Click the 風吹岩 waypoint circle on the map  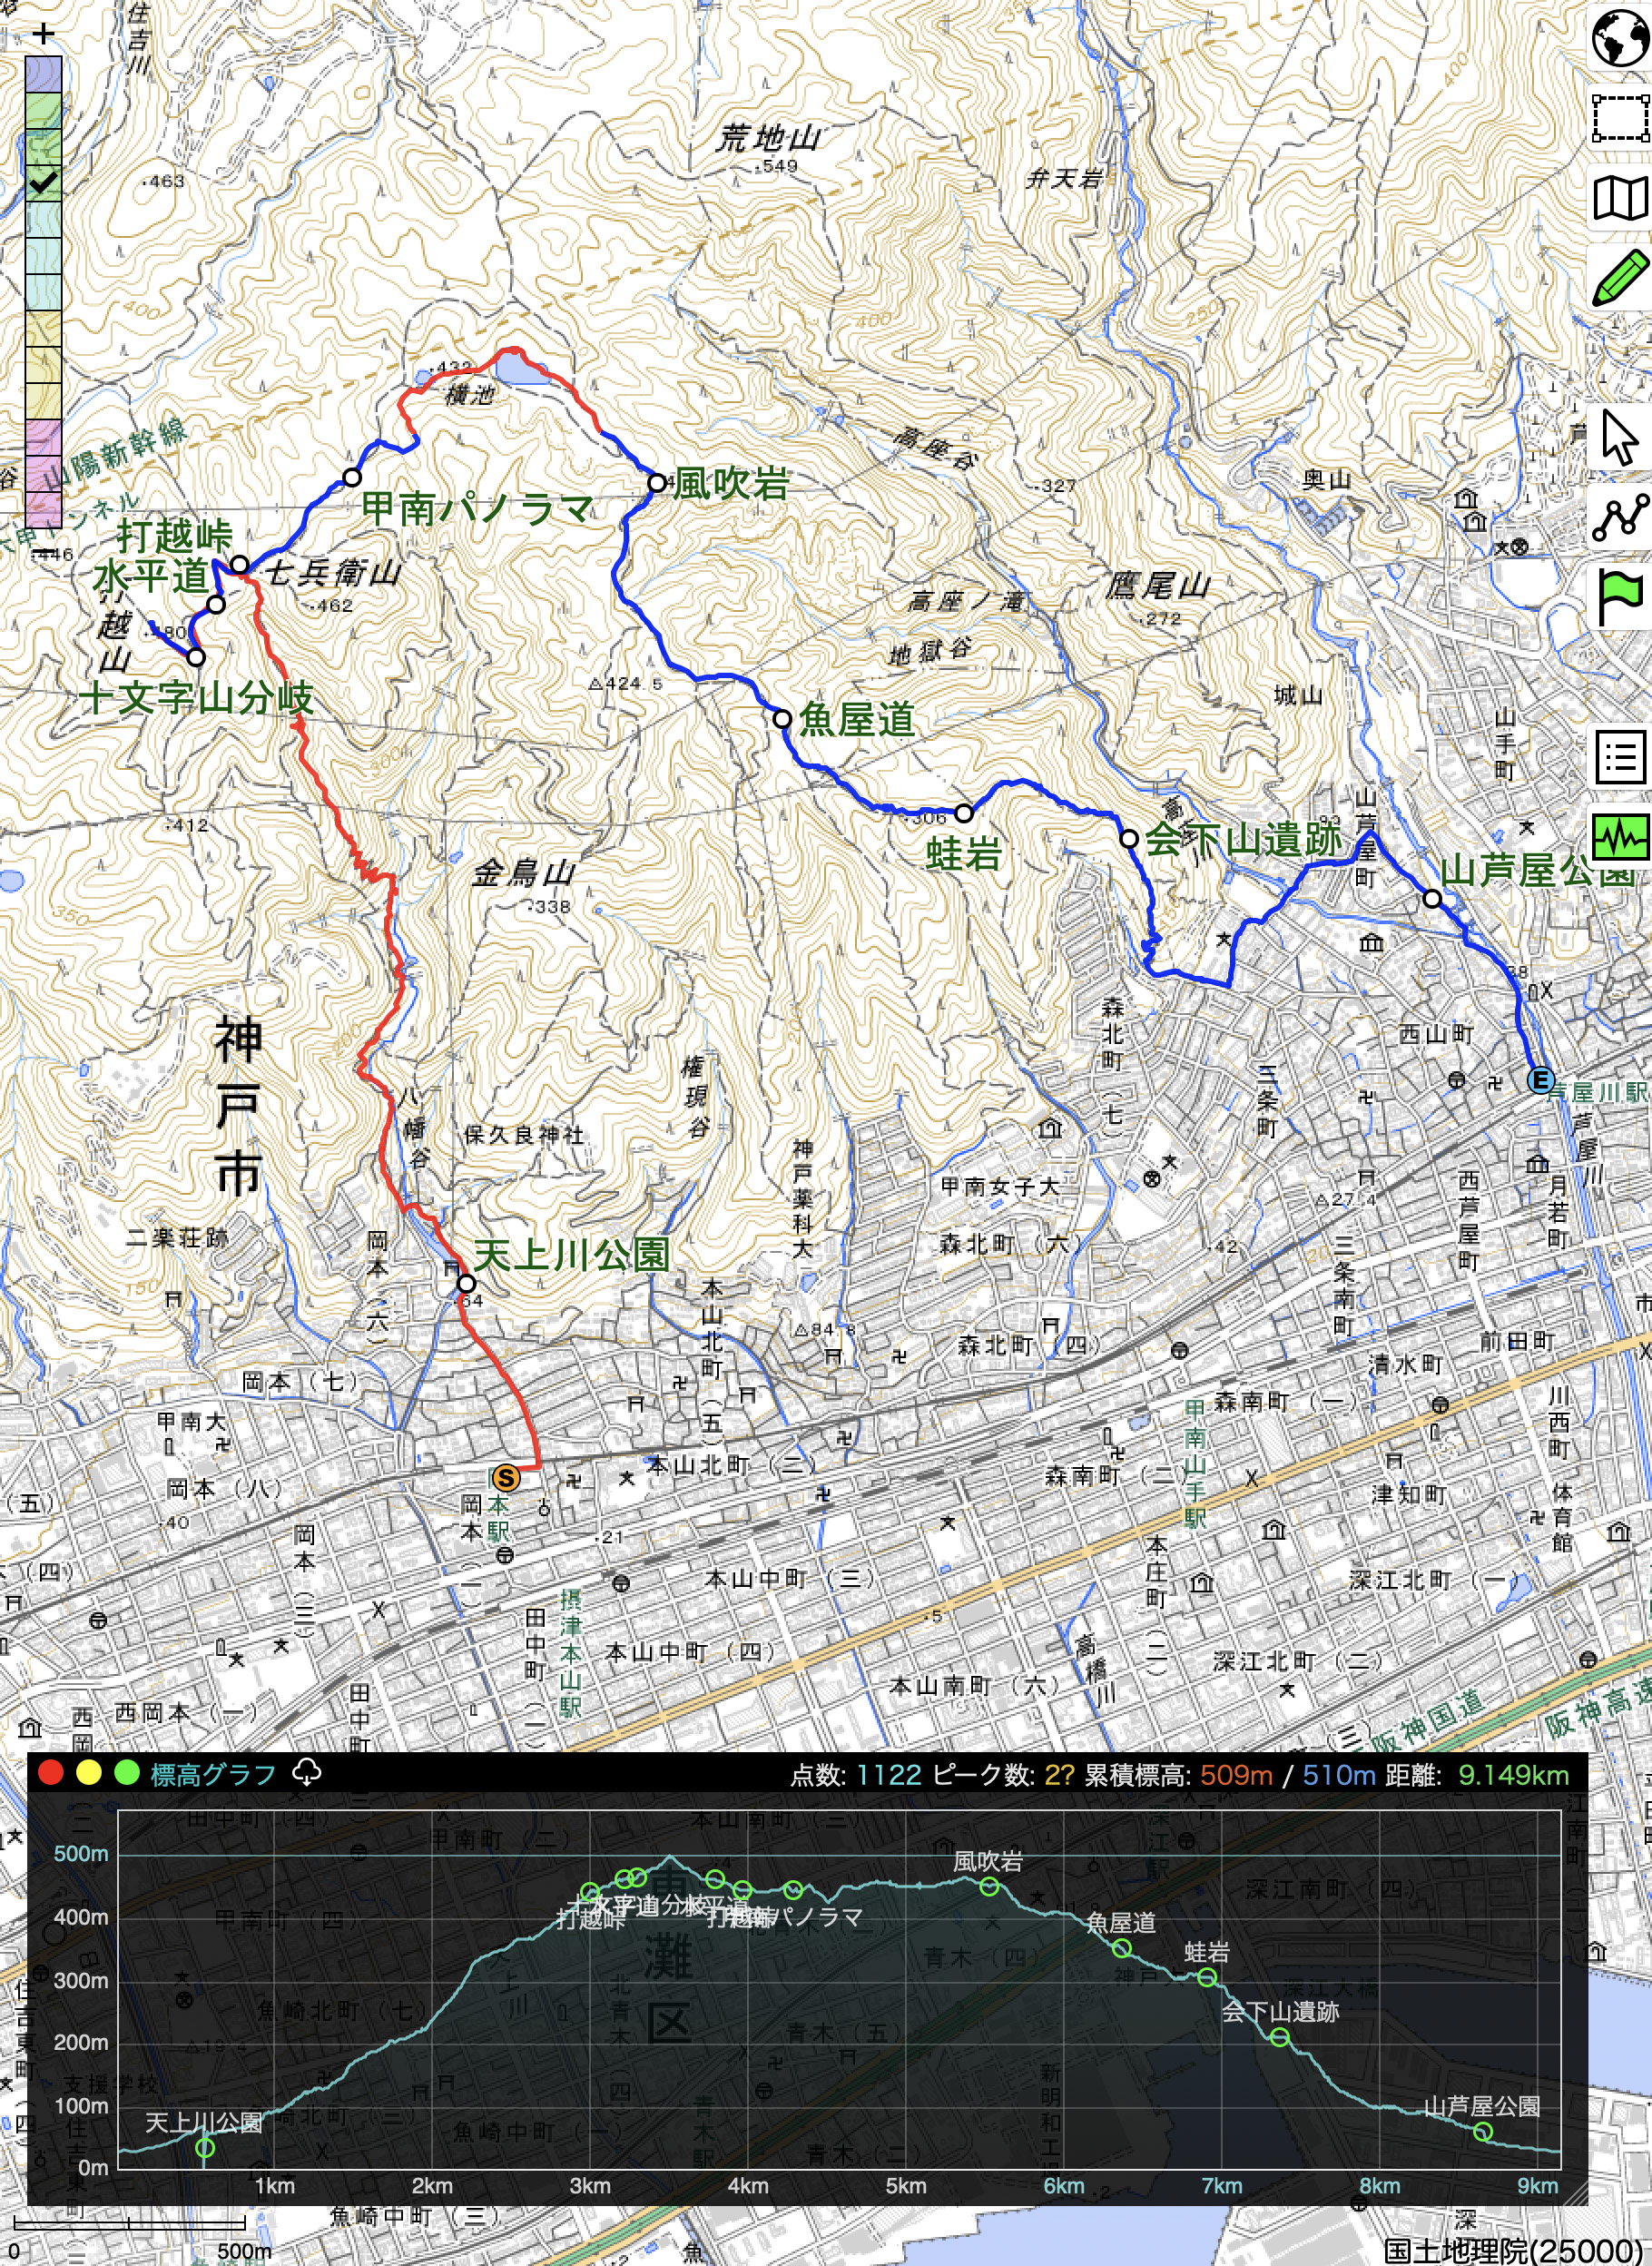[x=657, y=483]
